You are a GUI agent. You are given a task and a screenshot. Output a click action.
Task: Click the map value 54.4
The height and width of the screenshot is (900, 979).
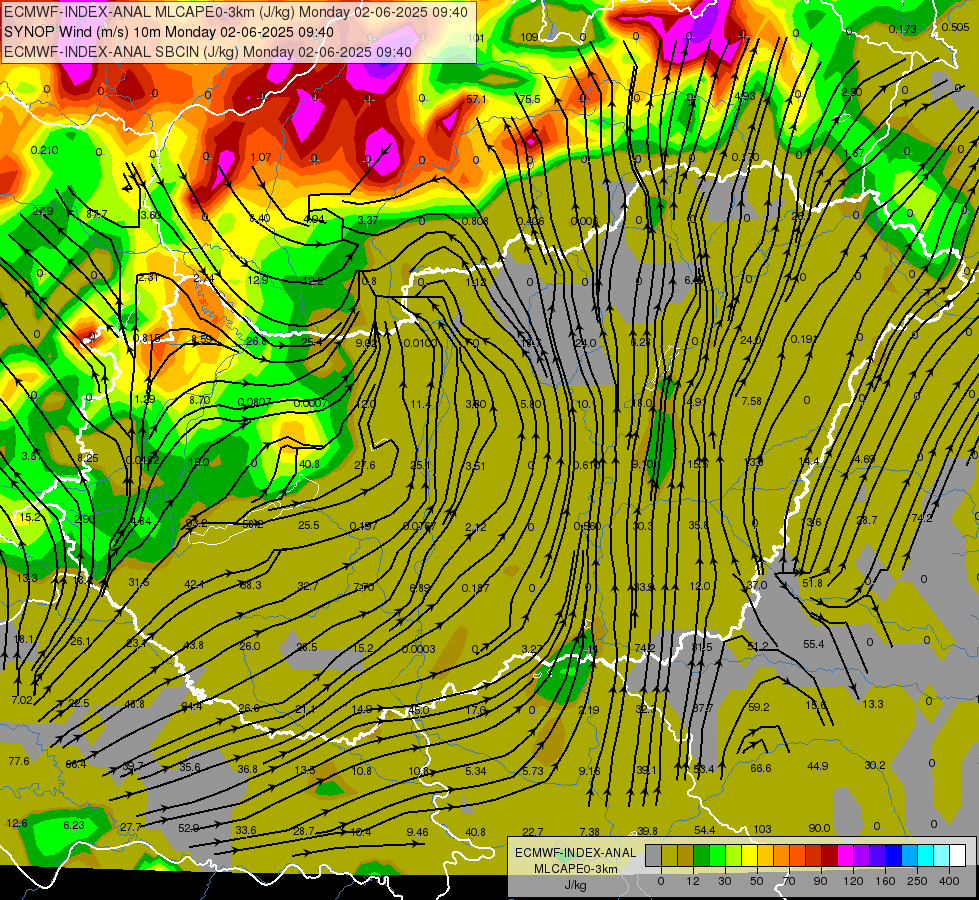pos(705,829)
